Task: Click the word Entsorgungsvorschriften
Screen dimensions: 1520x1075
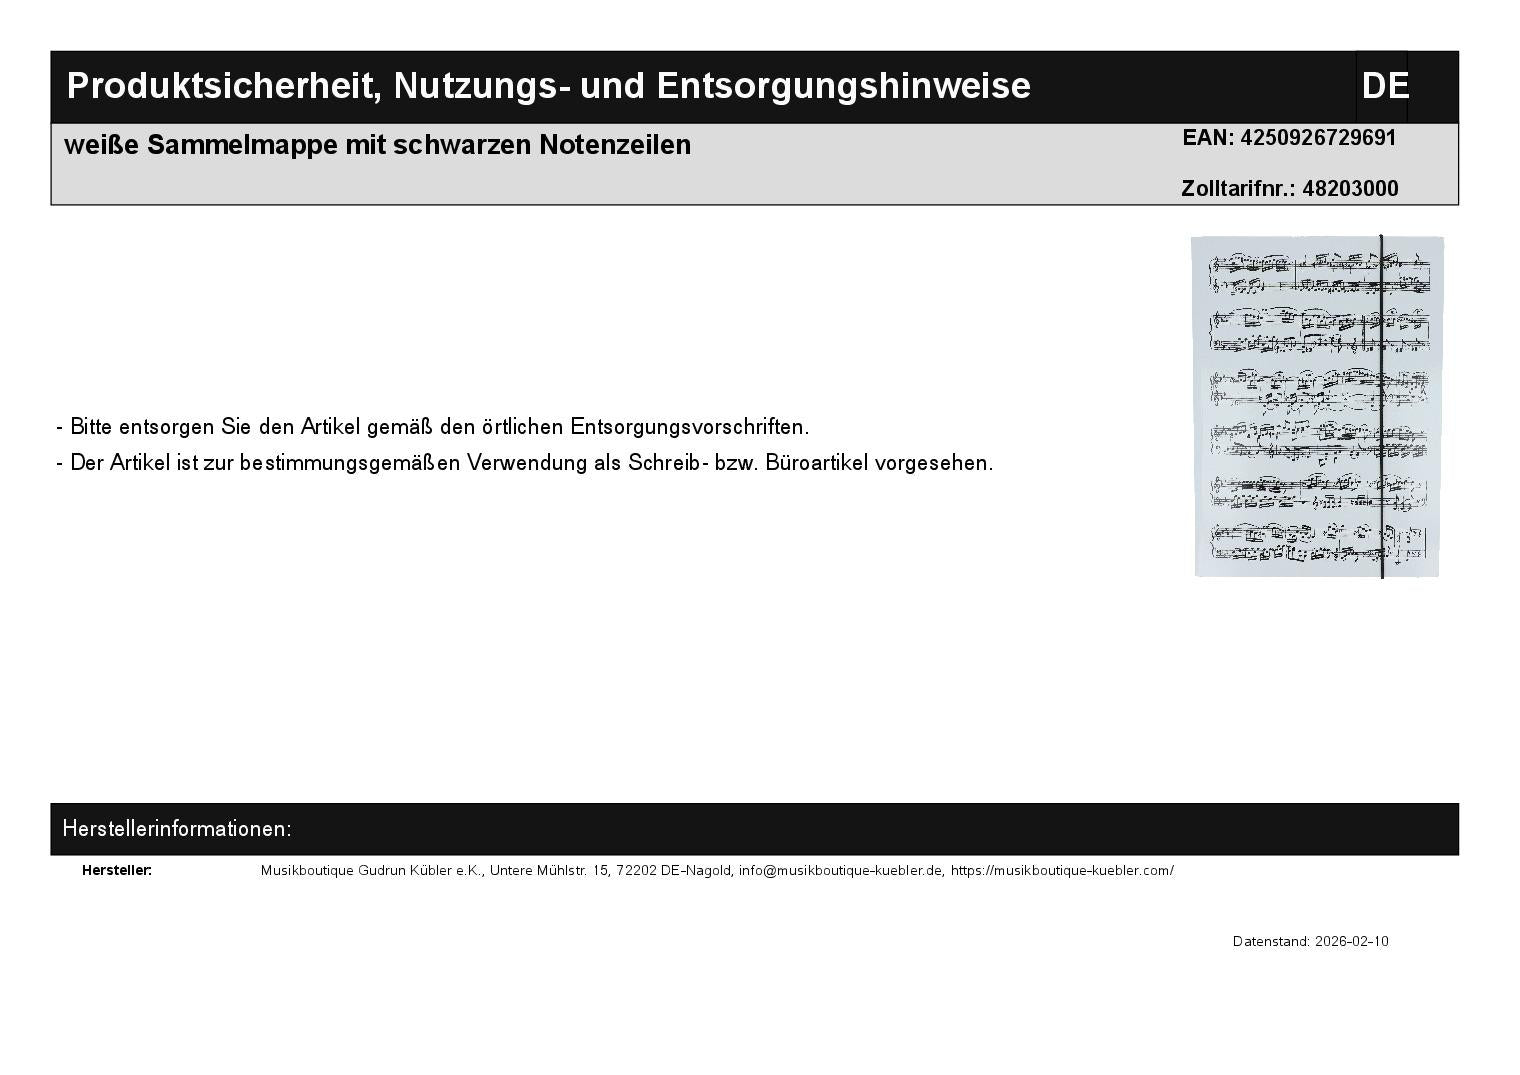Action: [688, 427]
